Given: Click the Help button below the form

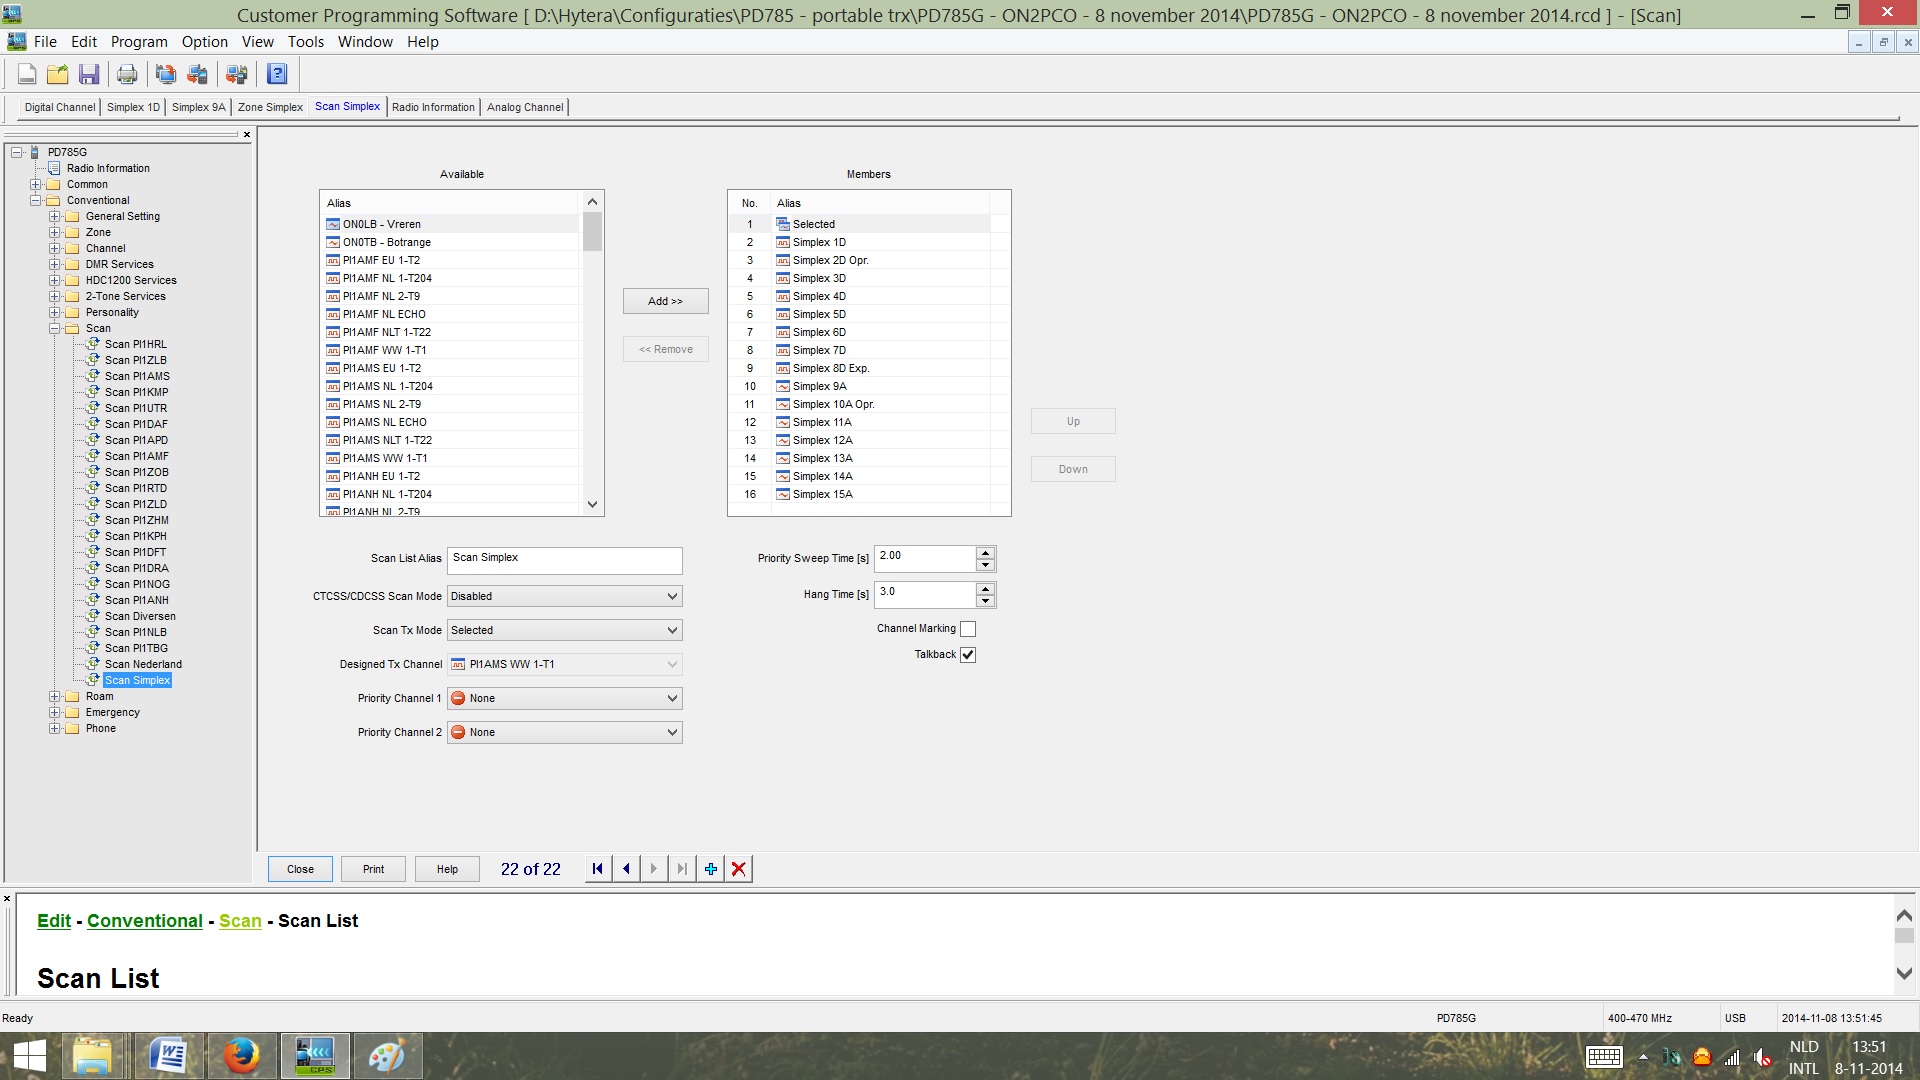Looking at the screenshot, I should (448, 869).
